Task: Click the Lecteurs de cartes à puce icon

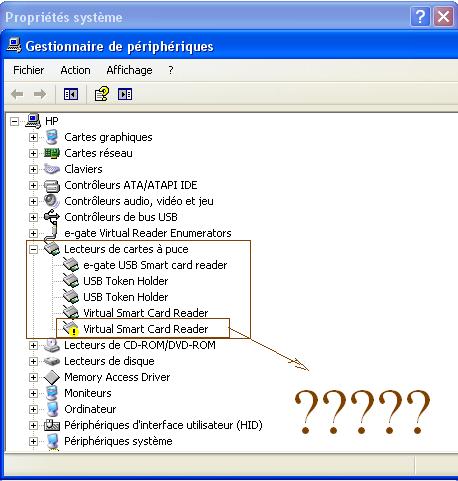Action: [x=52, y=249]
